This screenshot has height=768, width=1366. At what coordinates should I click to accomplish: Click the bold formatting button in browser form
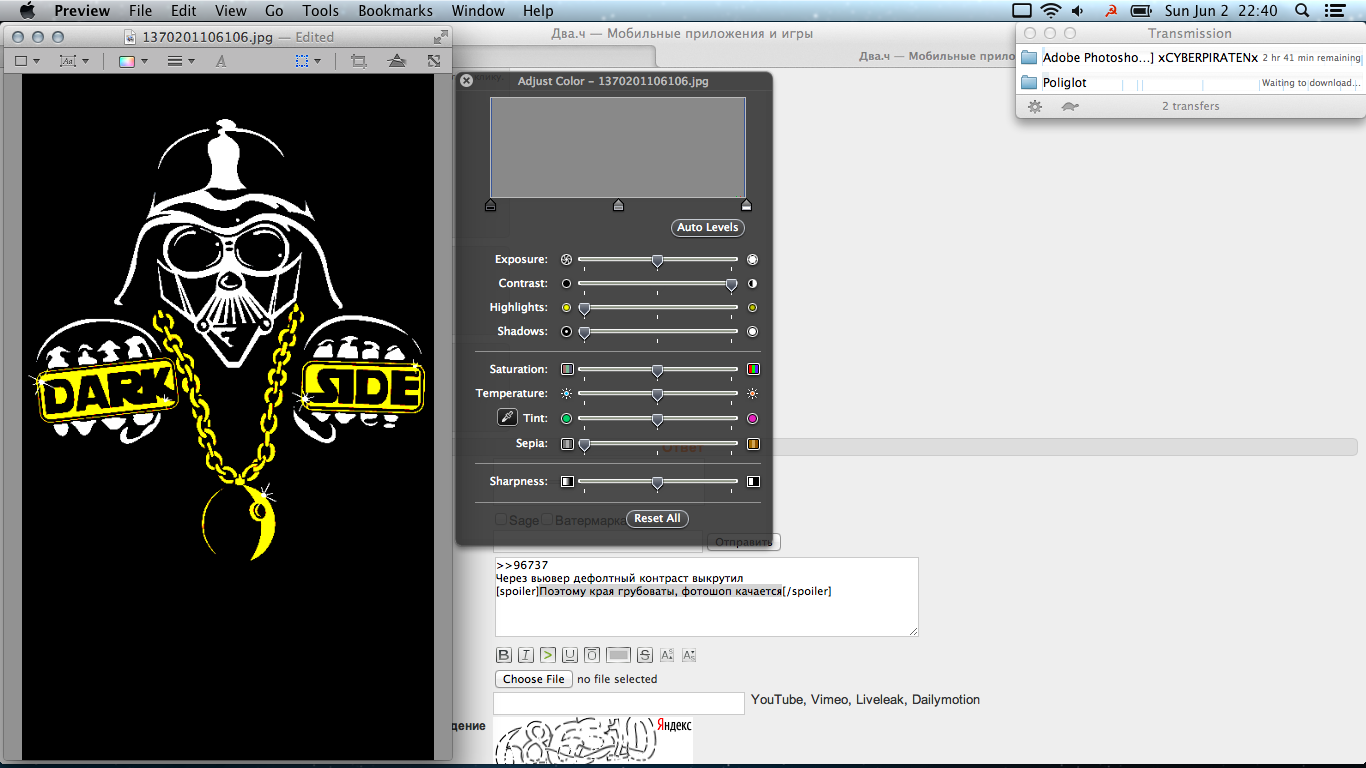click(x=504, y=655)
